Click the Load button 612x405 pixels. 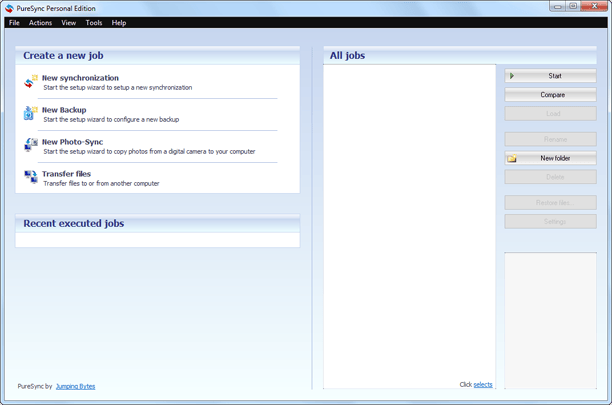point(550,114)
